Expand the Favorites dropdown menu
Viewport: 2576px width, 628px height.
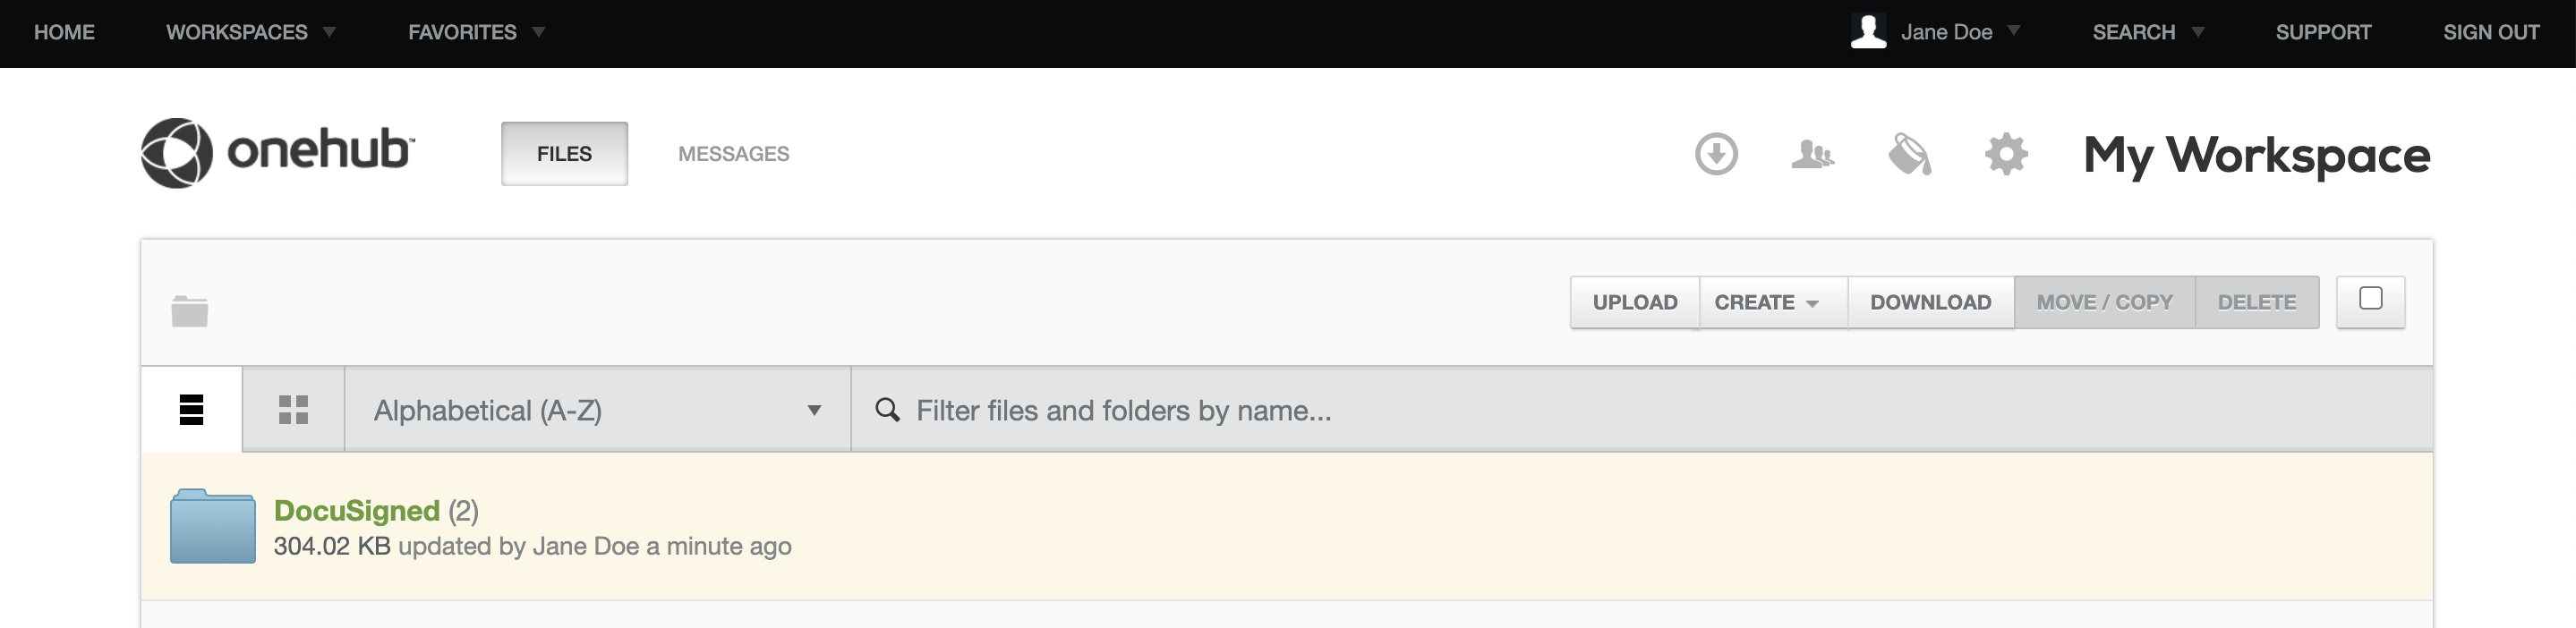click(476, 32)
